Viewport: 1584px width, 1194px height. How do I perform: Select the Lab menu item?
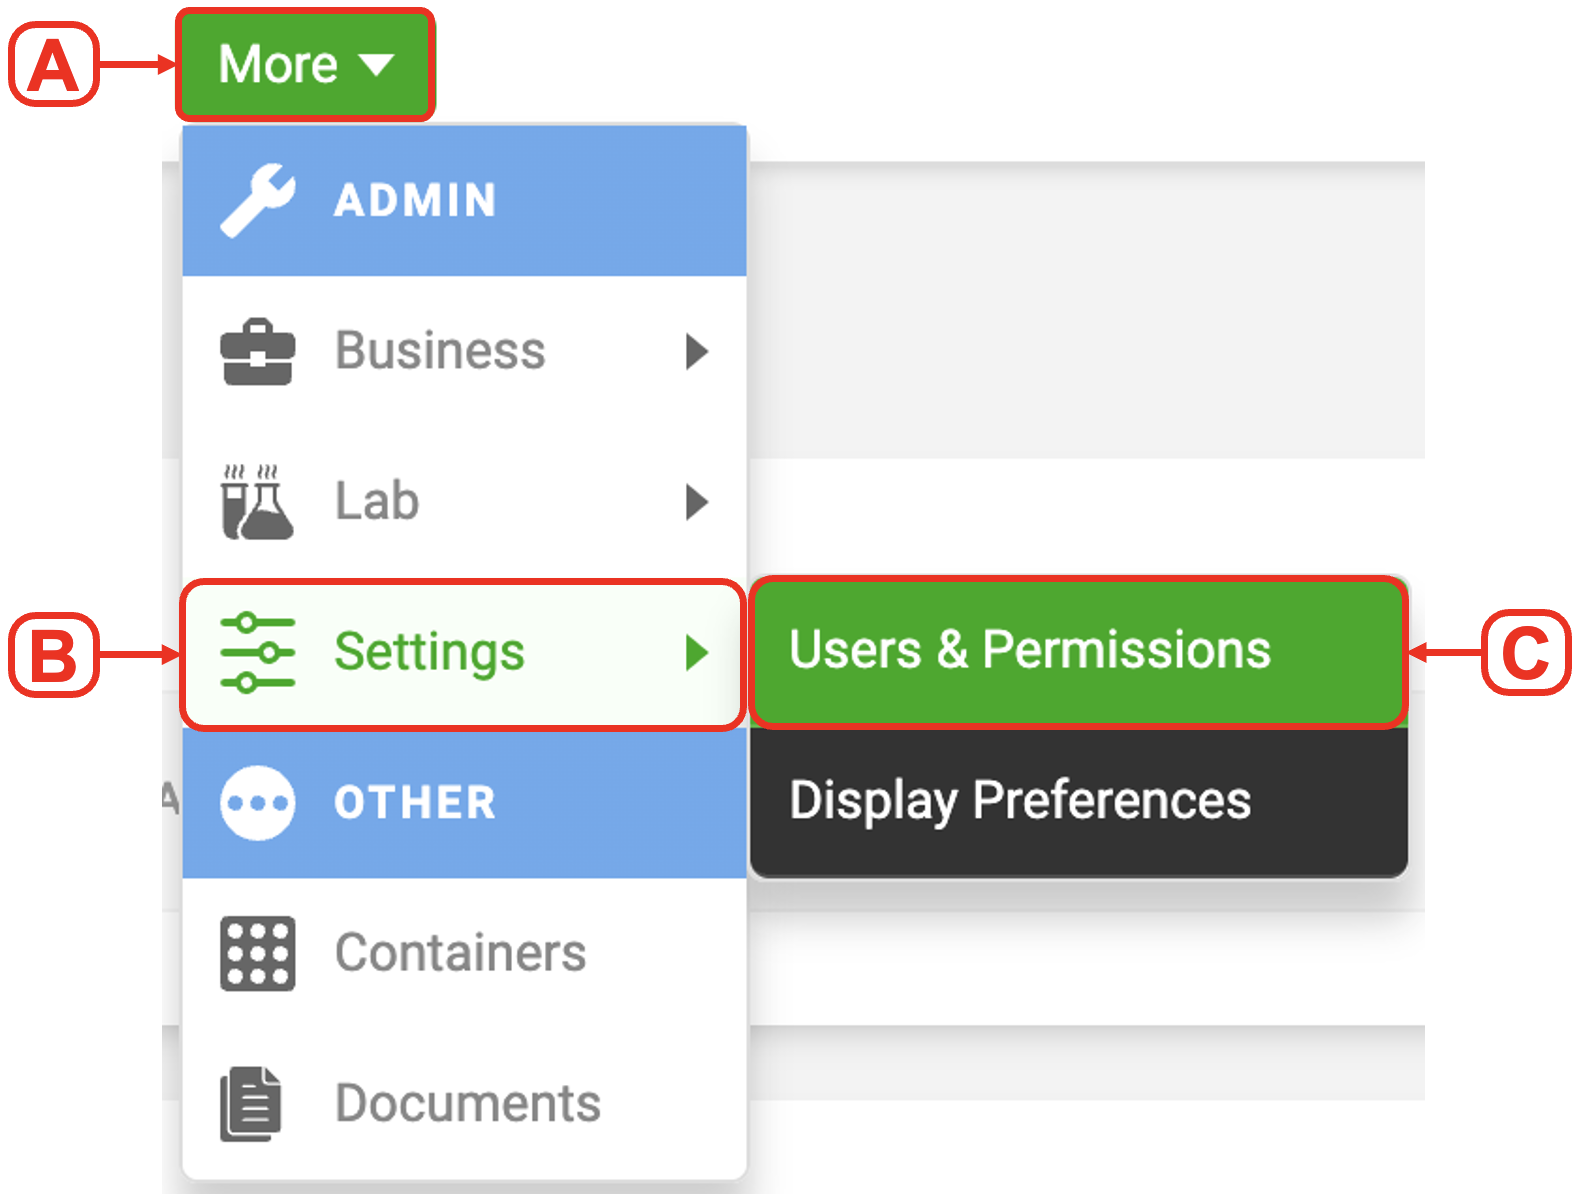pyautogui.click(x=464, y=502)
